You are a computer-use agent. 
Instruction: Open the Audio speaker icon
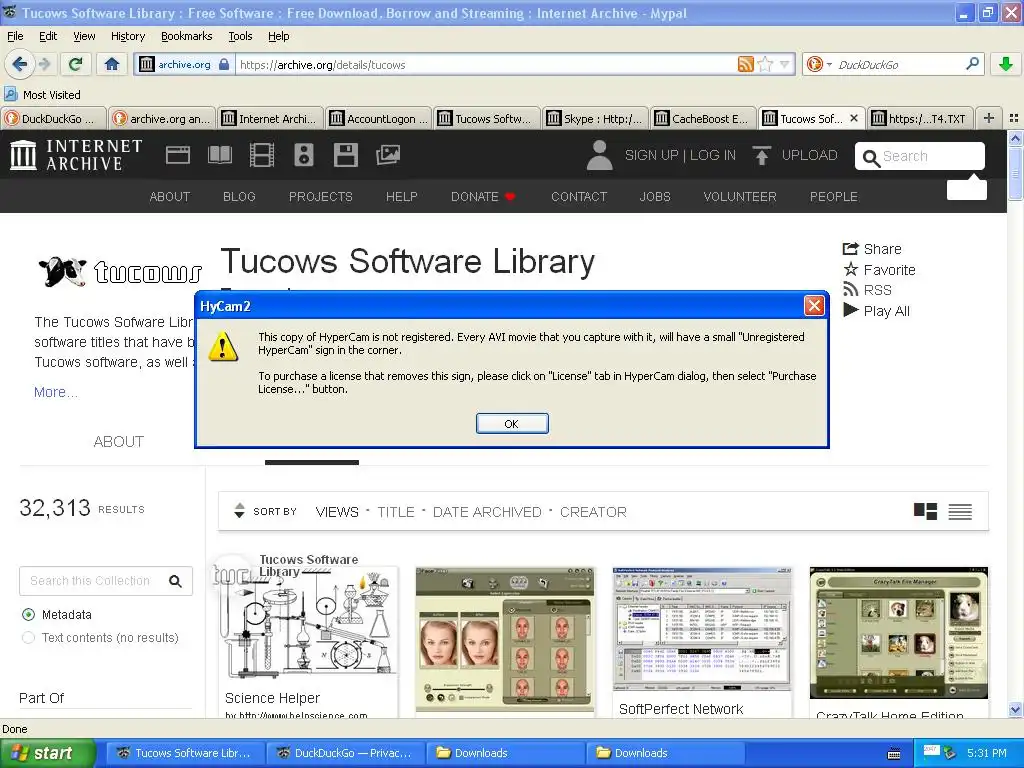(304, 155)
